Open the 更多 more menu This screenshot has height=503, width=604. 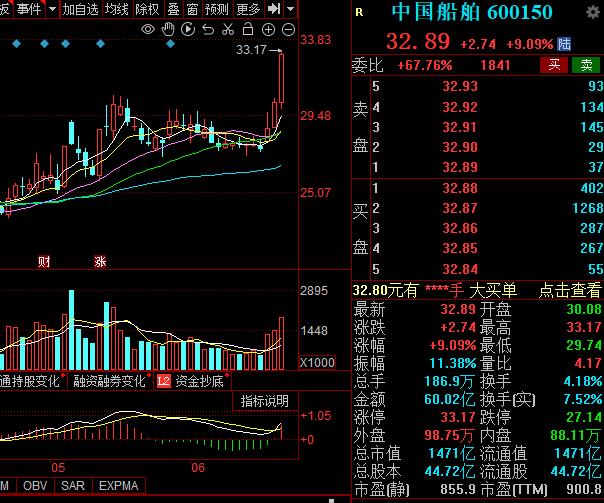click(248, 8)
